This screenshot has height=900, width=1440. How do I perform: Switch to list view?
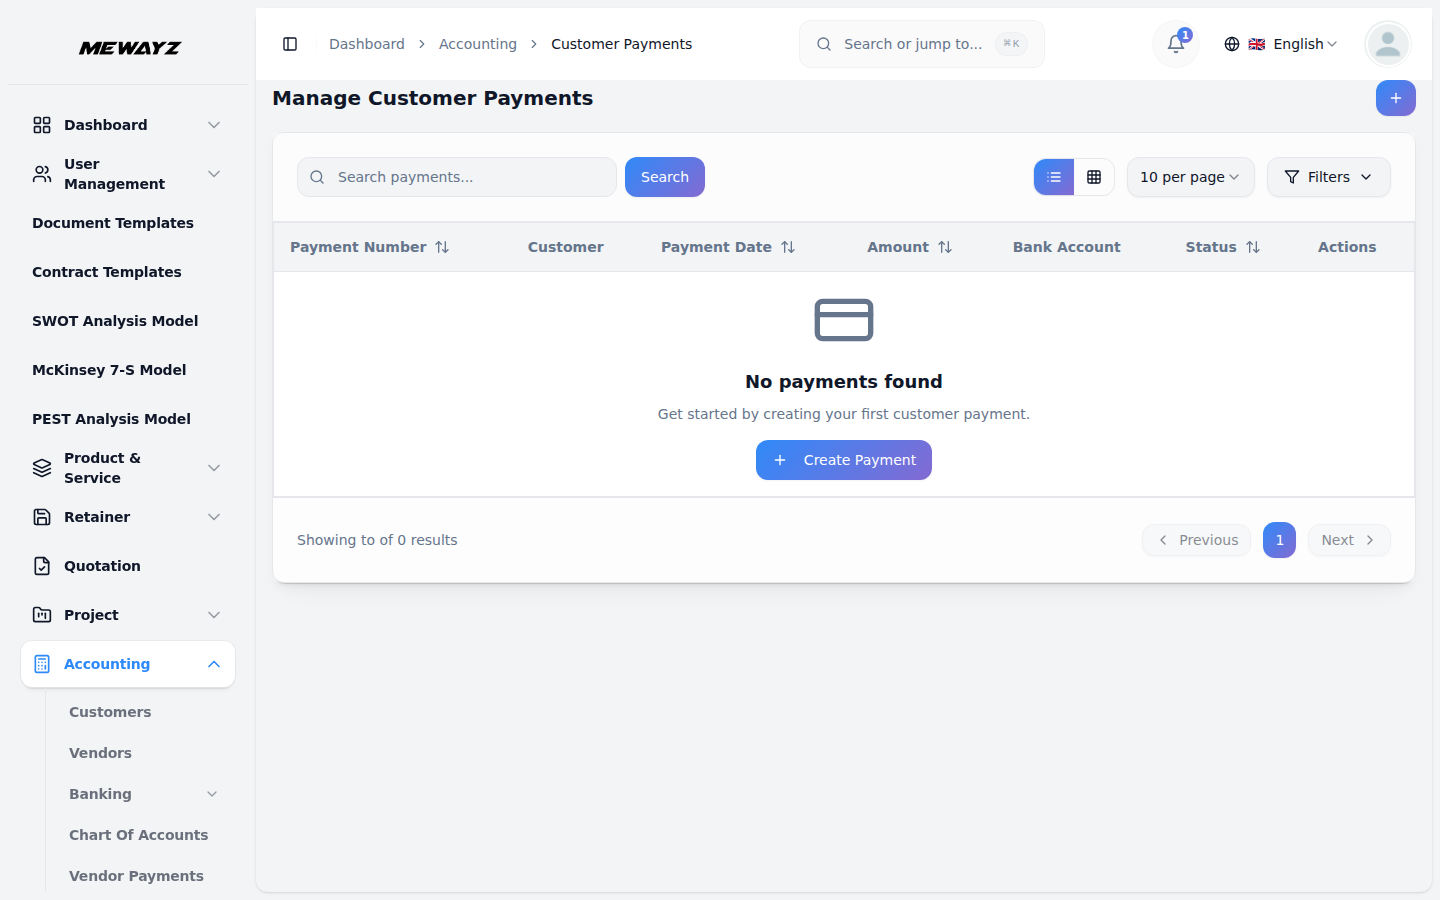pyautogui.click(x=1054, y=177)
